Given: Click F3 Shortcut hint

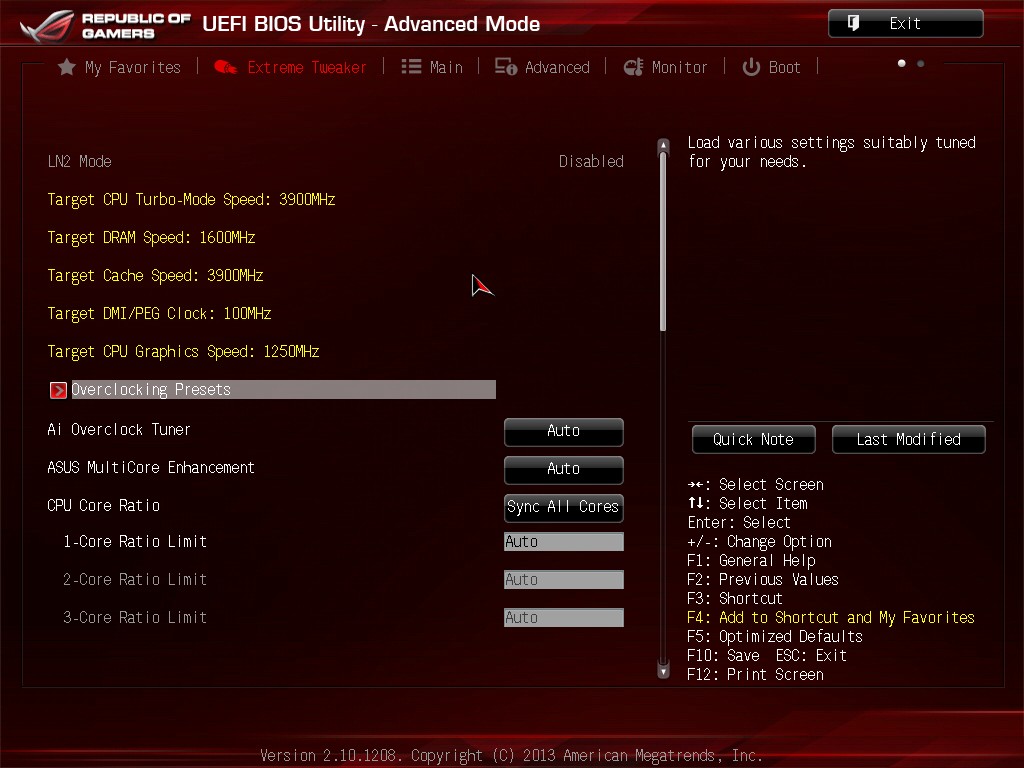Looking at the screenshot, I should [735, 598].
